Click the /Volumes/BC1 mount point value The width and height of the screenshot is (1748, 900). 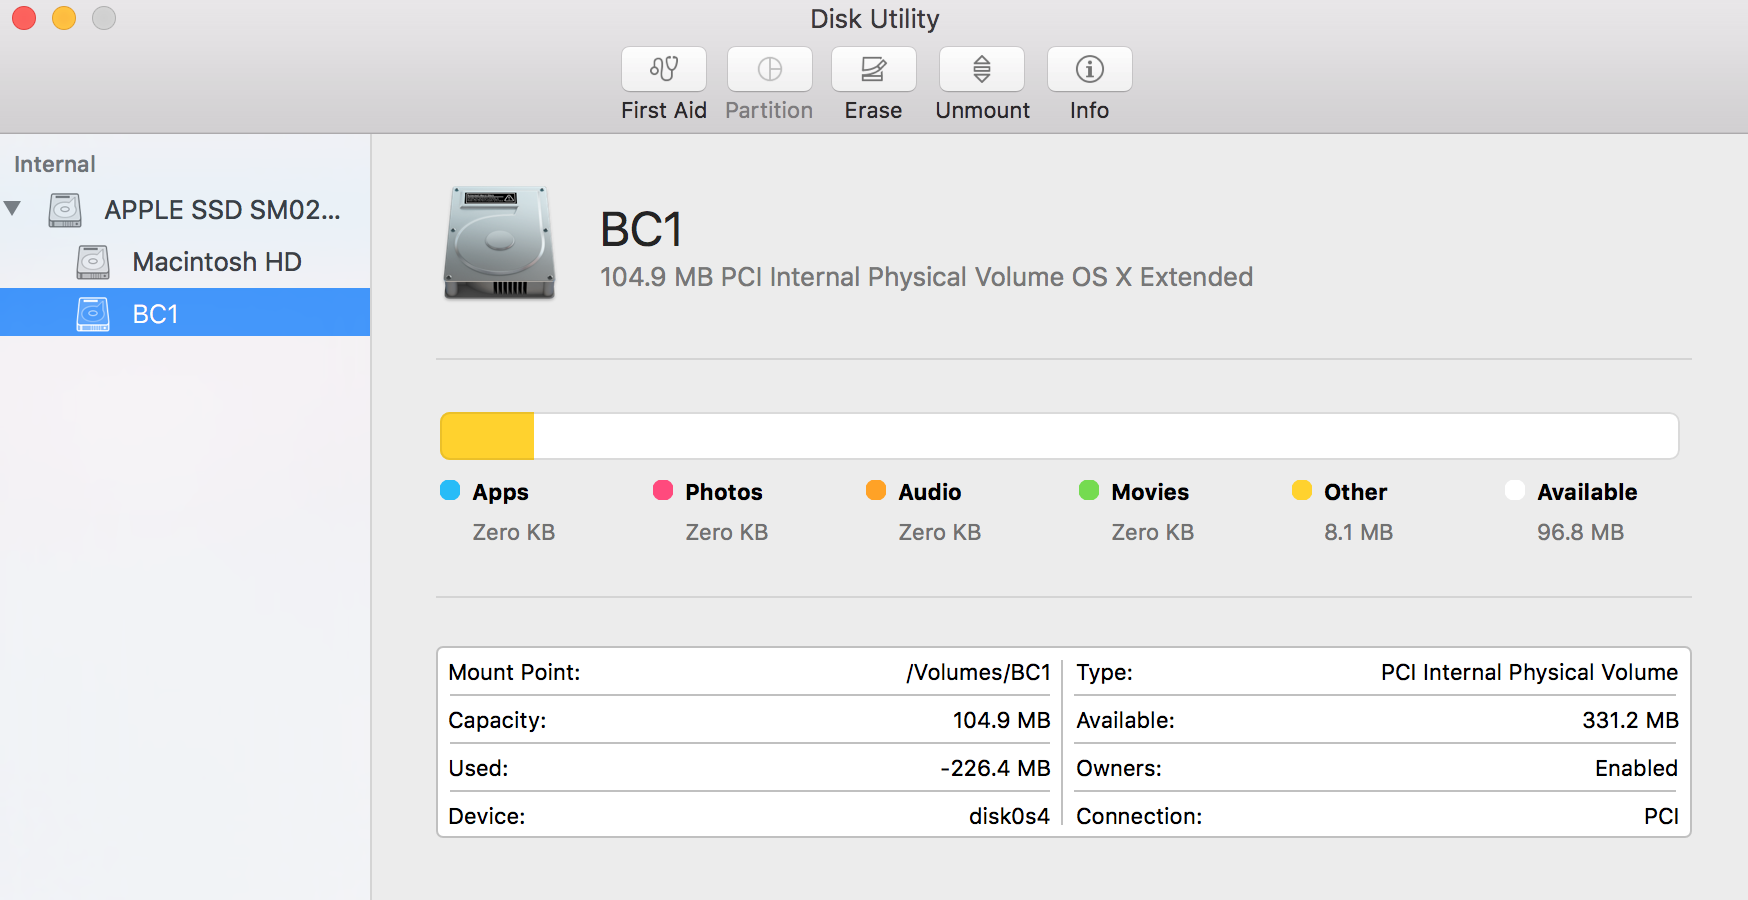(x=978, y=672)
